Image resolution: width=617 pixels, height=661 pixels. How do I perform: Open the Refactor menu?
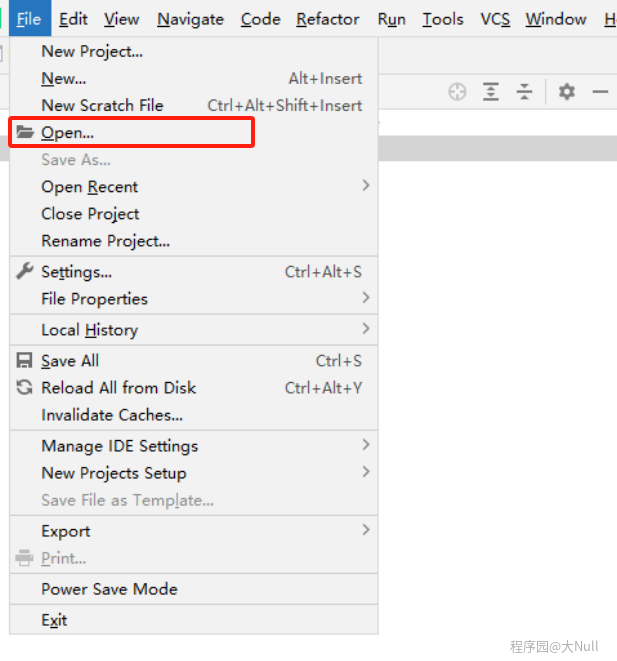coord(327,19)
